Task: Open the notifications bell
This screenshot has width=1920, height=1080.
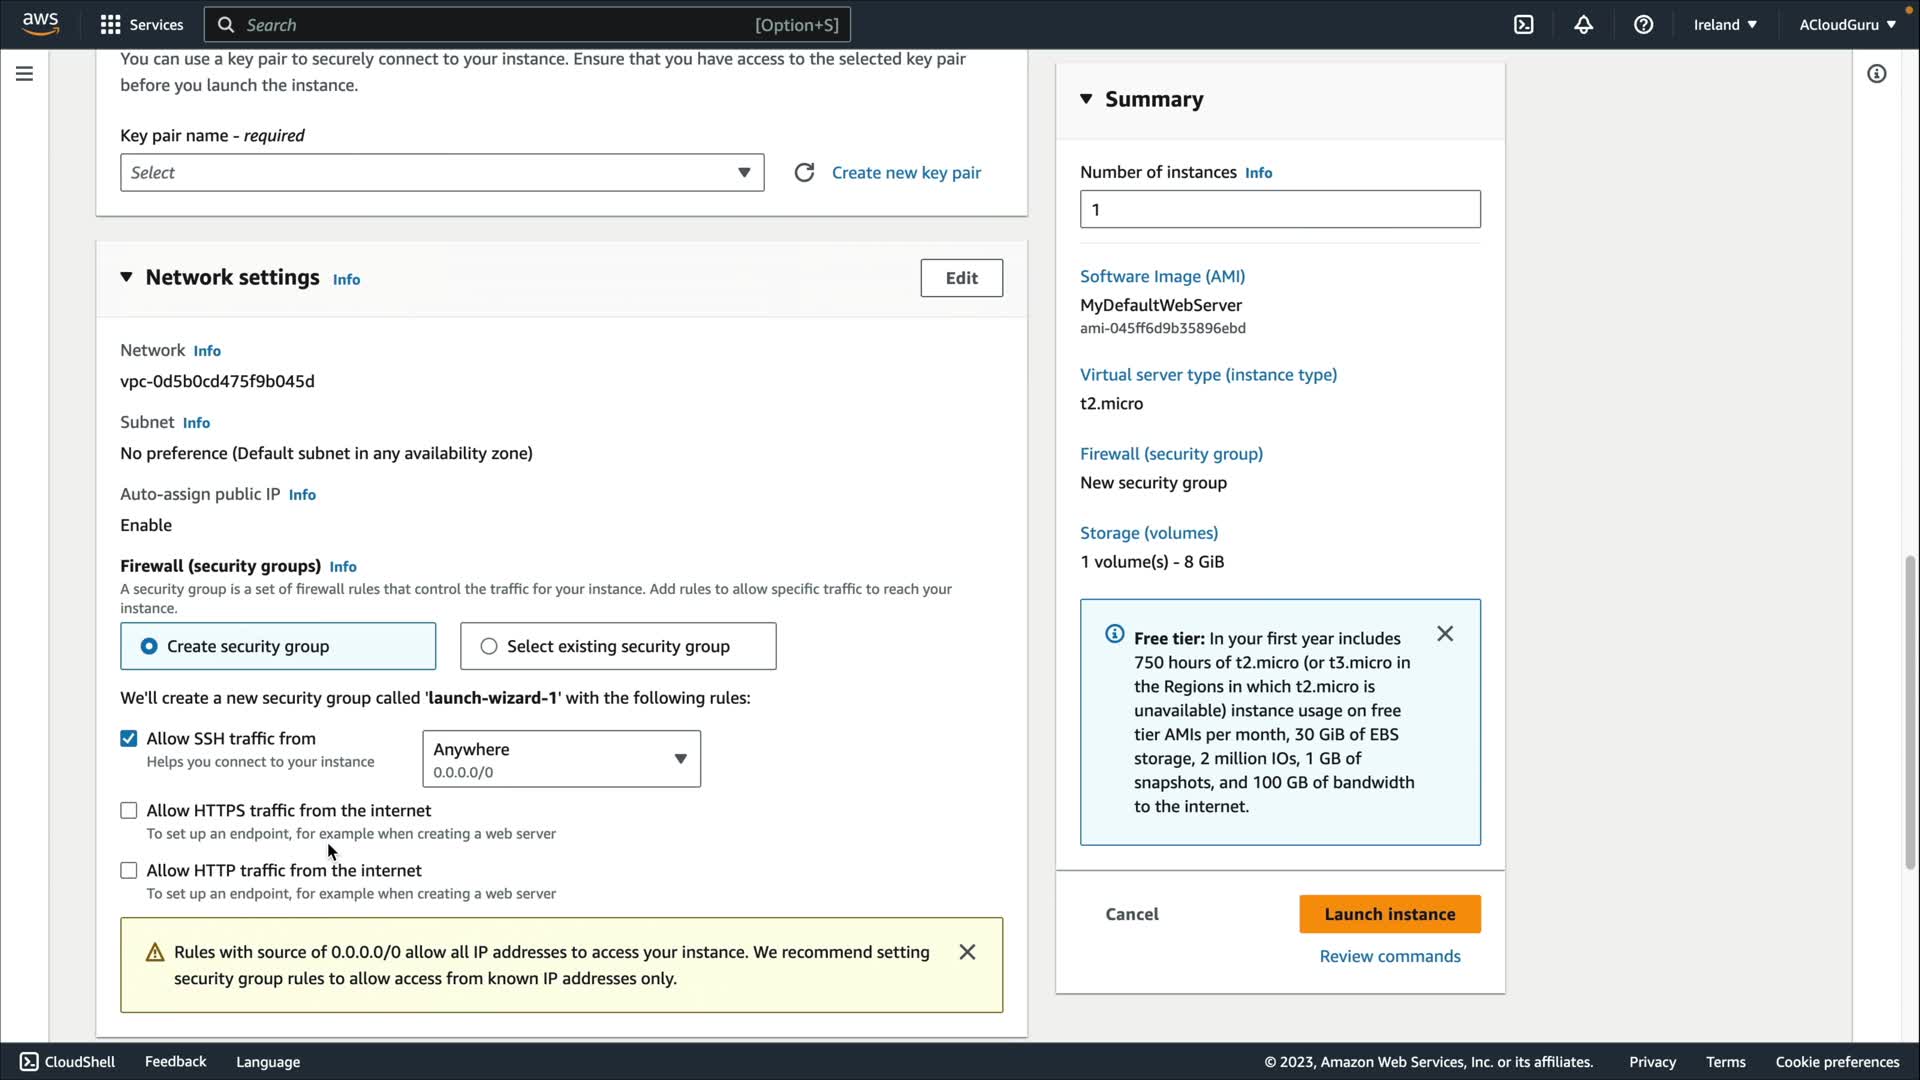Action: click(1583, 25)
